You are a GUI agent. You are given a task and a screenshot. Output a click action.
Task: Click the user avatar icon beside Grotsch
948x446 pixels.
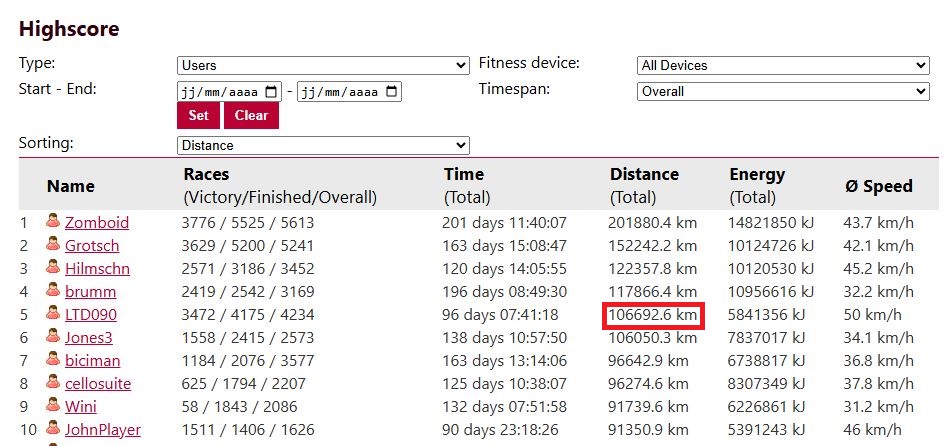point(53,244)
